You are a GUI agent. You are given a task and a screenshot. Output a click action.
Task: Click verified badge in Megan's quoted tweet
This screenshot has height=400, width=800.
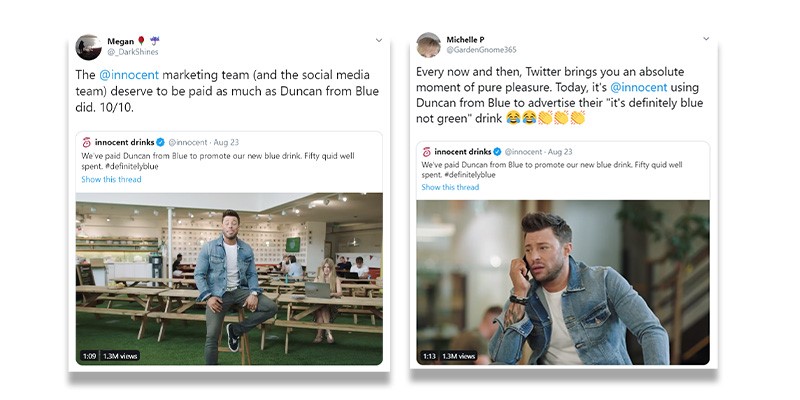pyautogui.click(x=160, y=142)
